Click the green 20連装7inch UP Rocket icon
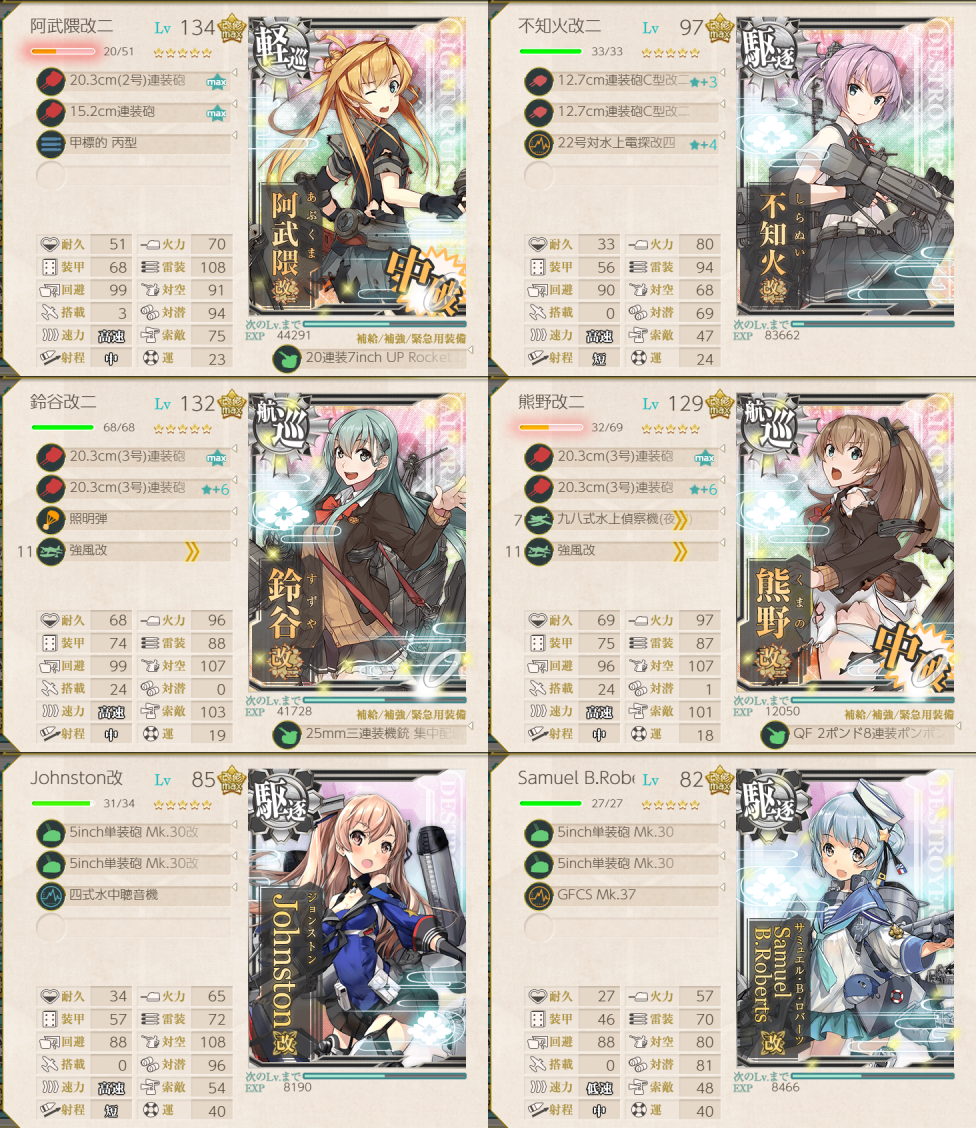This screenshot has height=1128, width=976. [x=286, y=358]
